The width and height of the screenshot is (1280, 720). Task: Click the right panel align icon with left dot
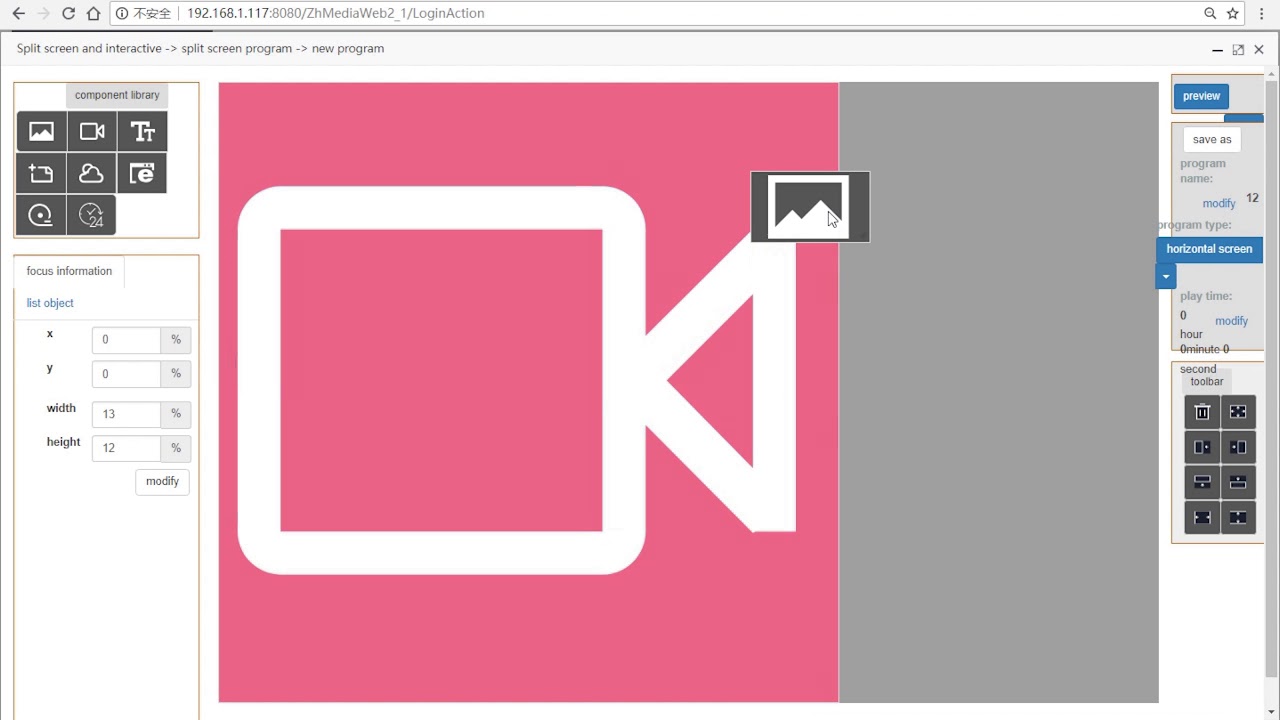click(1238, 447)
